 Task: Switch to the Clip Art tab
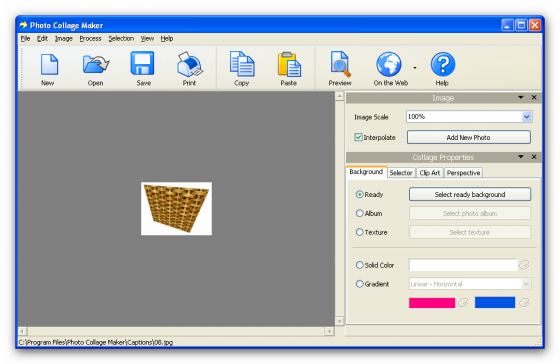click(430, 173)
